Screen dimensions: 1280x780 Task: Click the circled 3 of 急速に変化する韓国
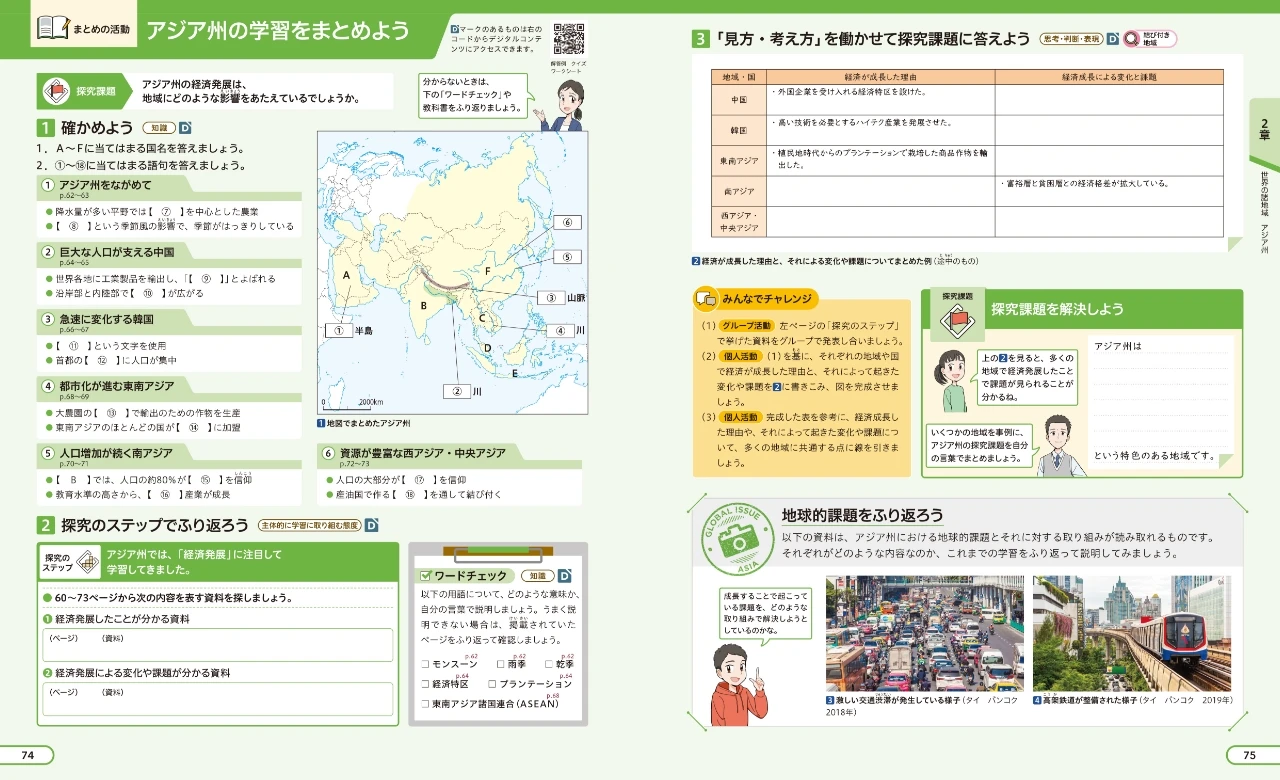[x=47, y=319]
